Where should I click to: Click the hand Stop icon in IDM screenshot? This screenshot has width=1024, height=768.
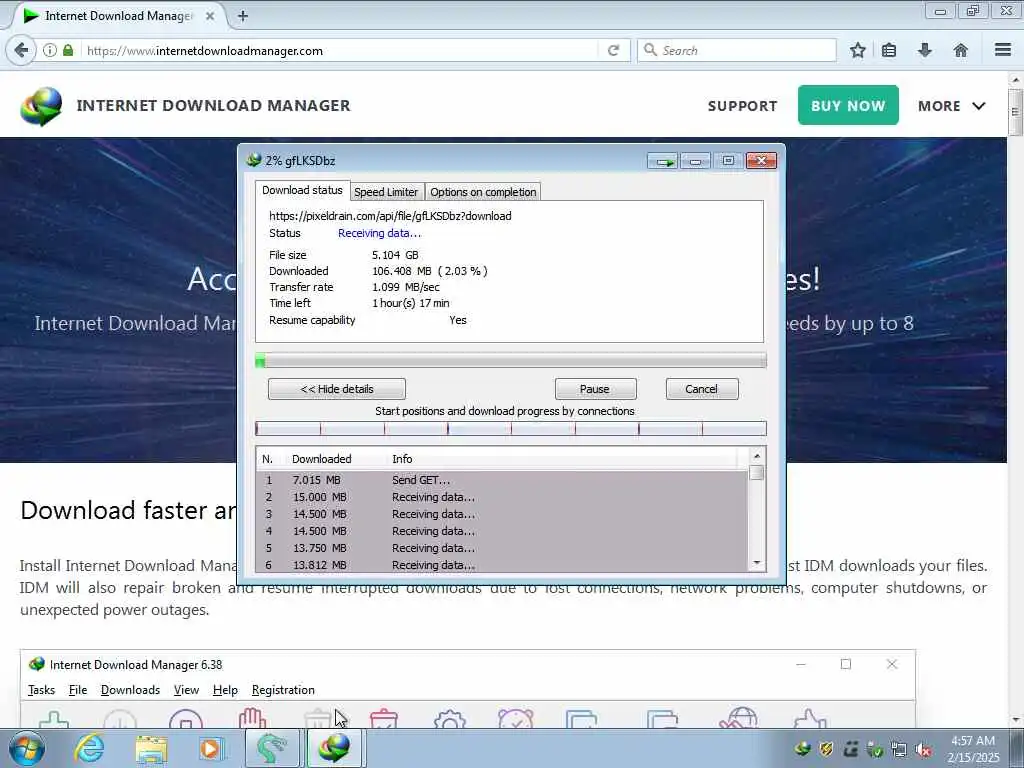click(252, 718)
